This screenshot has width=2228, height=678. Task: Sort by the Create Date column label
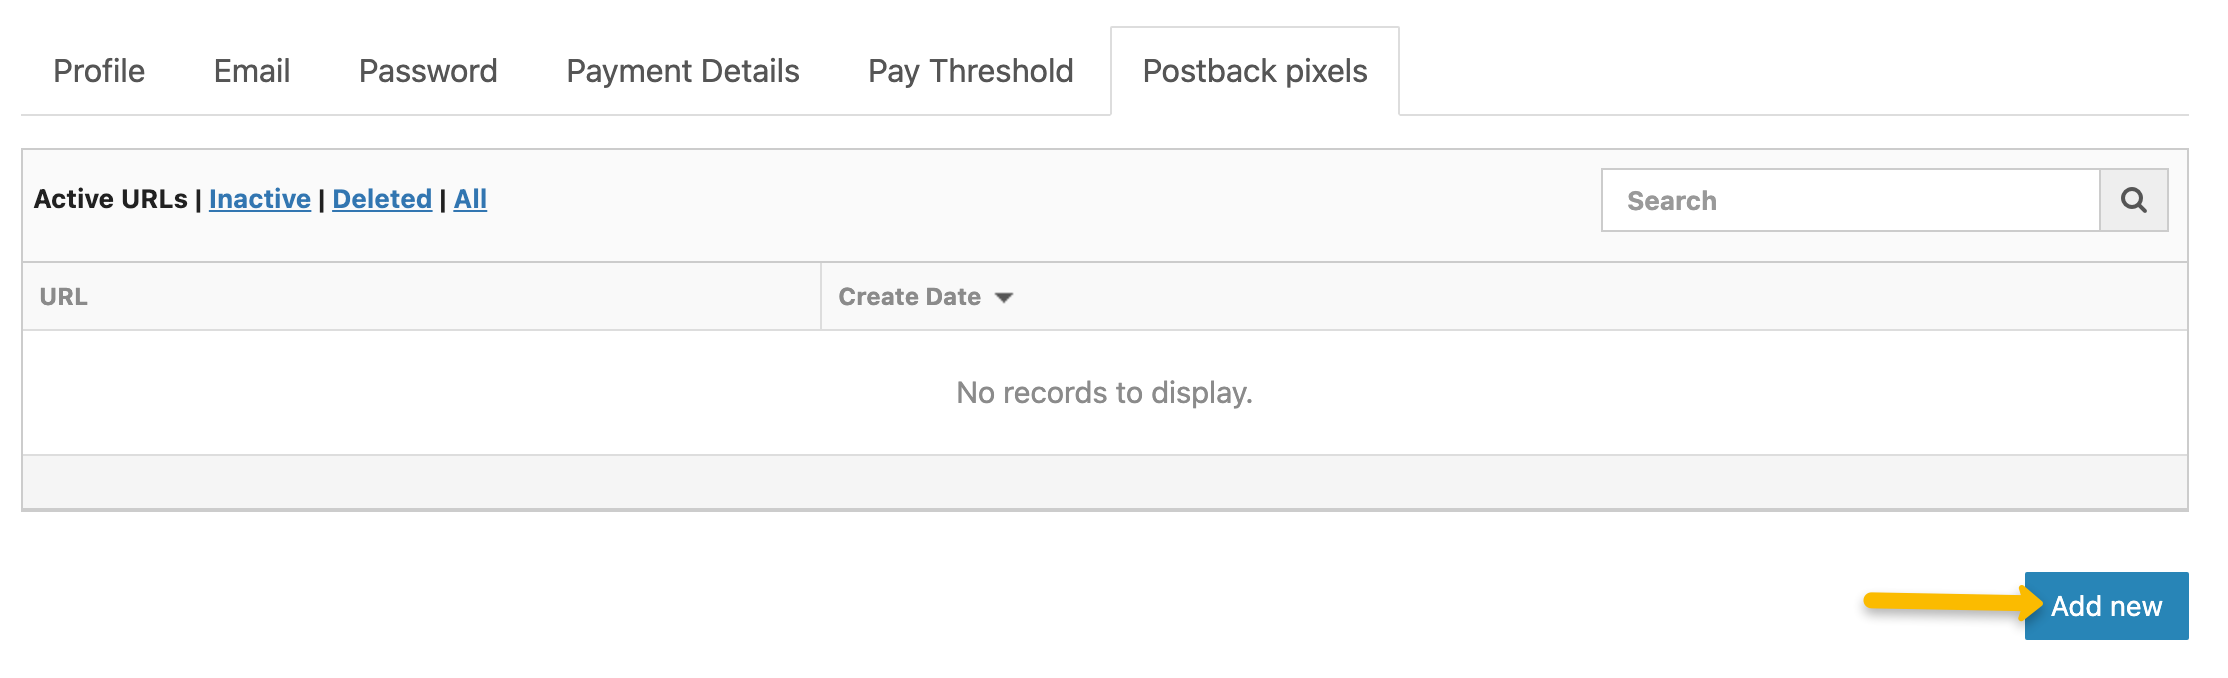[x=909, y=297]
